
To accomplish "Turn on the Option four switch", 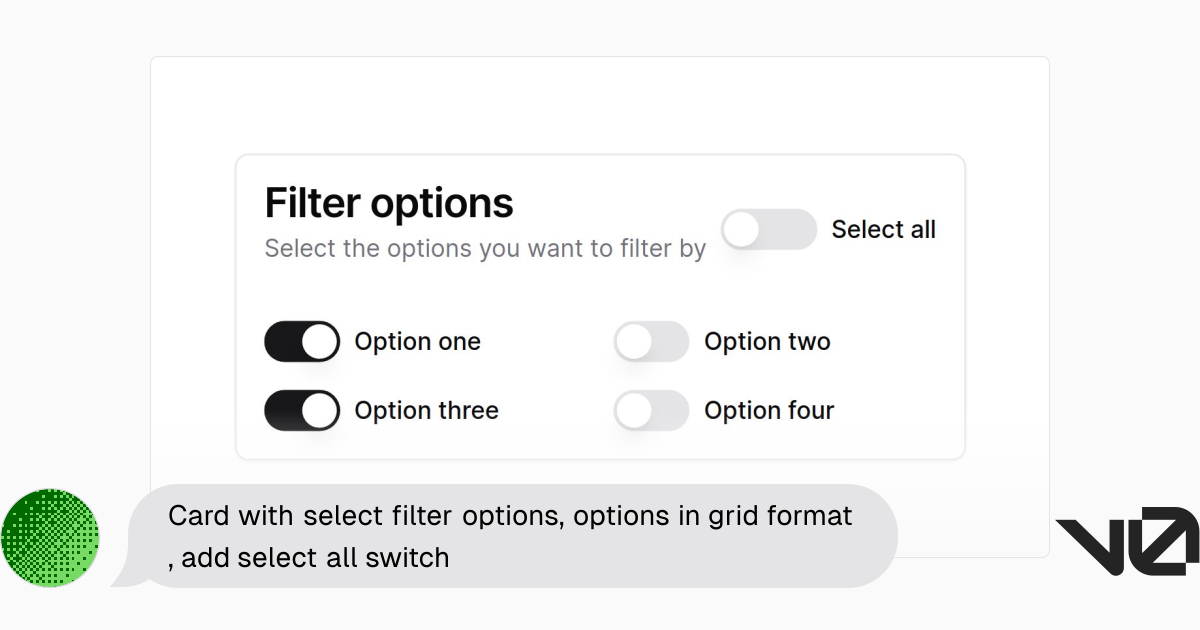I will (x=651, y=410).
